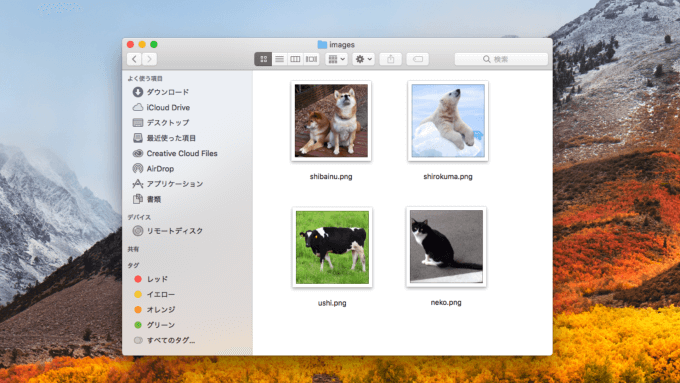Viewport: 680px width, 383px height.
Task: Select the shirokuma.png polar bear thumbnail
Action: 448,121
